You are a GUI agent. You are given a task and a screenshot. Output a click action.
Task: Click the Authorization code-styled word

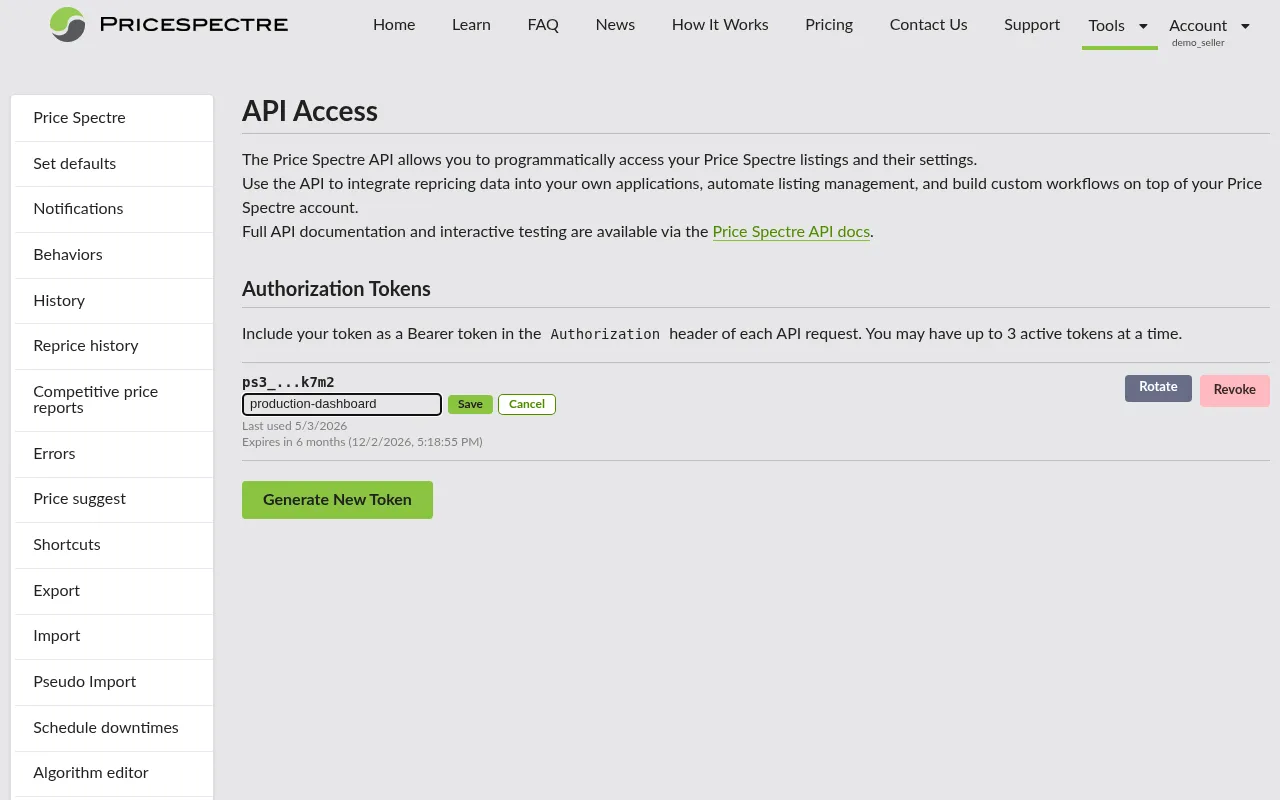tap(605, 334)
